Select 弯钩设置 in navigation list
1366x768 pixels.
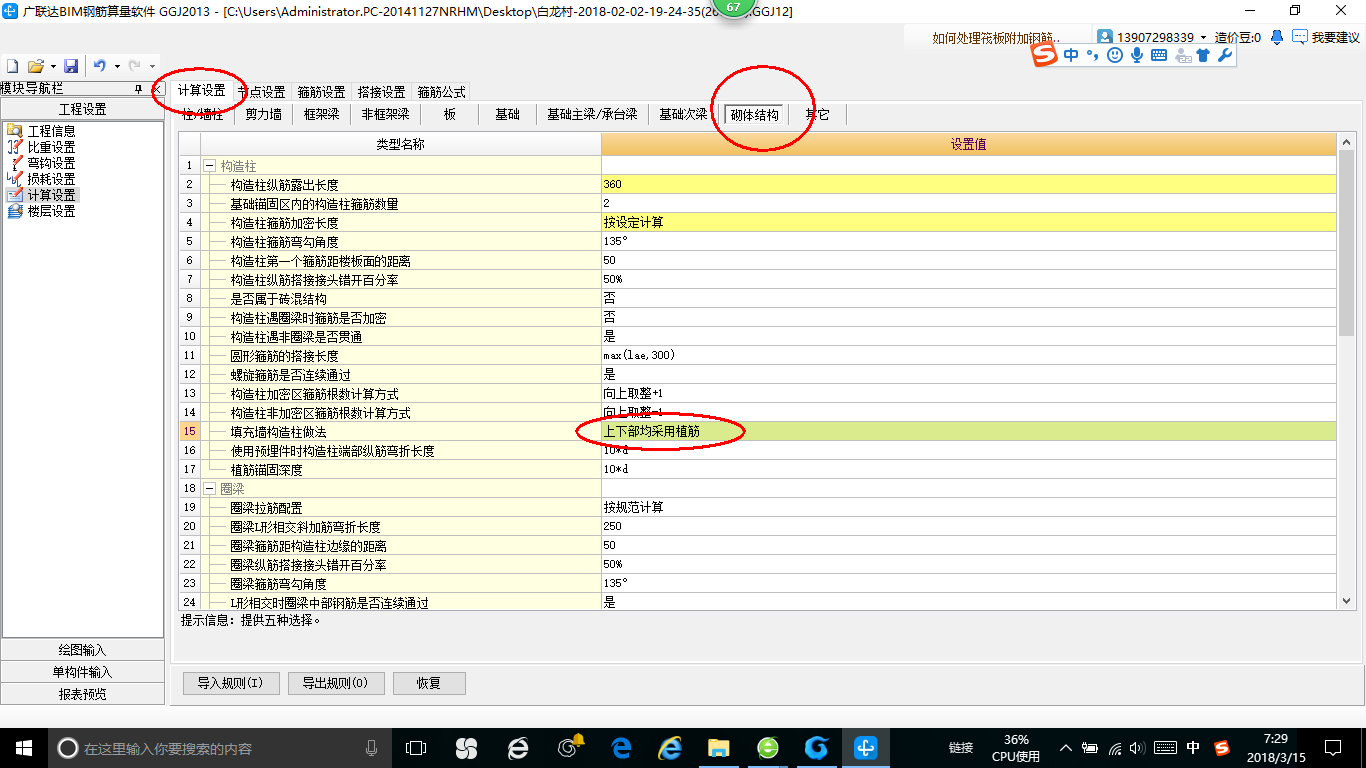tap(51, 163)
